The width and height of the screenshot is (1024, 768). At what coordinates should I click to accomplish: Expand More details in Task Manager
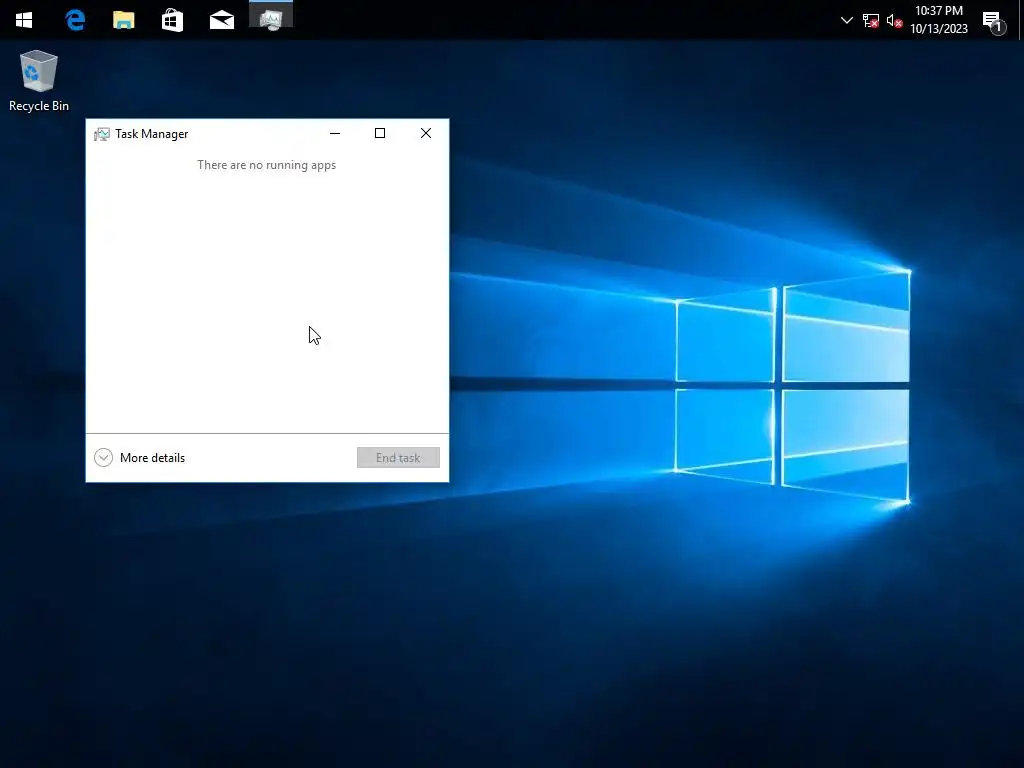click(x=140, y=458)
